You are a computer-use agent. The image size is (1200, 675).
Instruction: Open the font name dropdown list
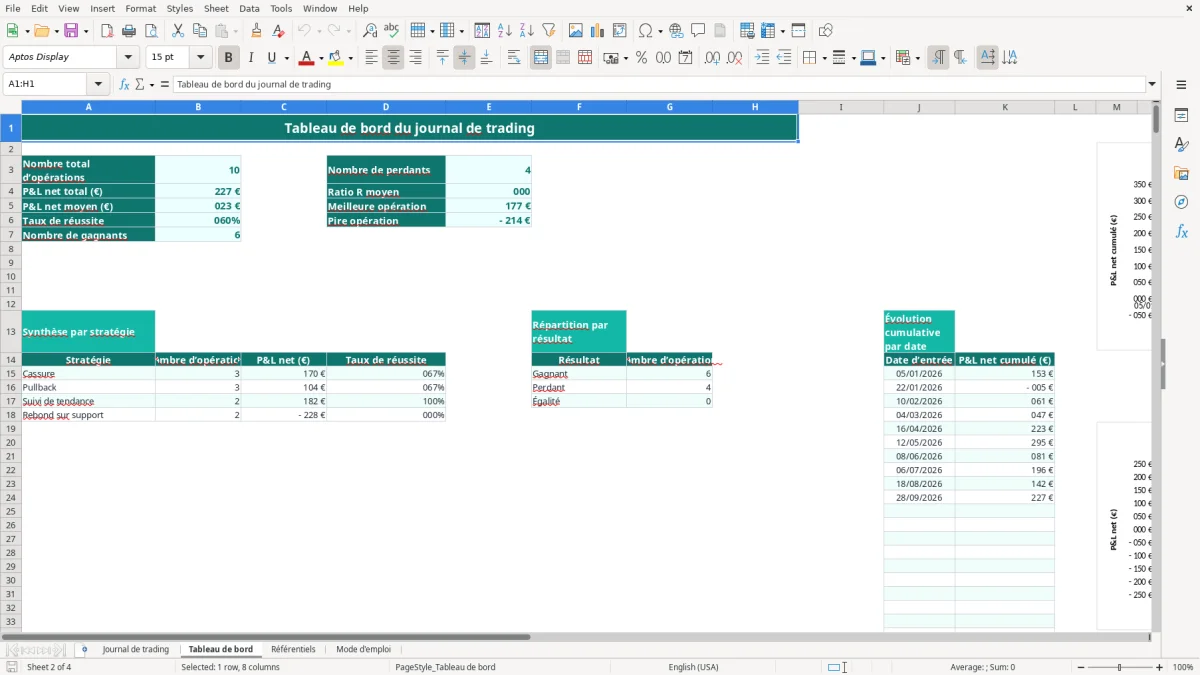click(128, 58)
